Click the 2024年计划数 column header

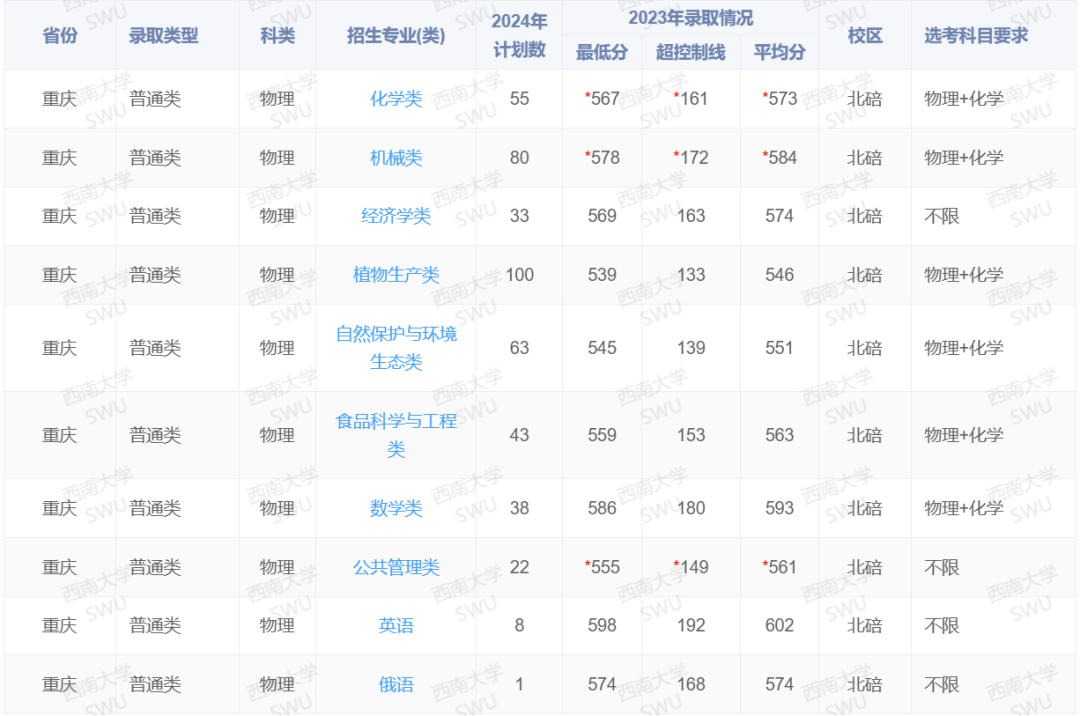point(519,35)
